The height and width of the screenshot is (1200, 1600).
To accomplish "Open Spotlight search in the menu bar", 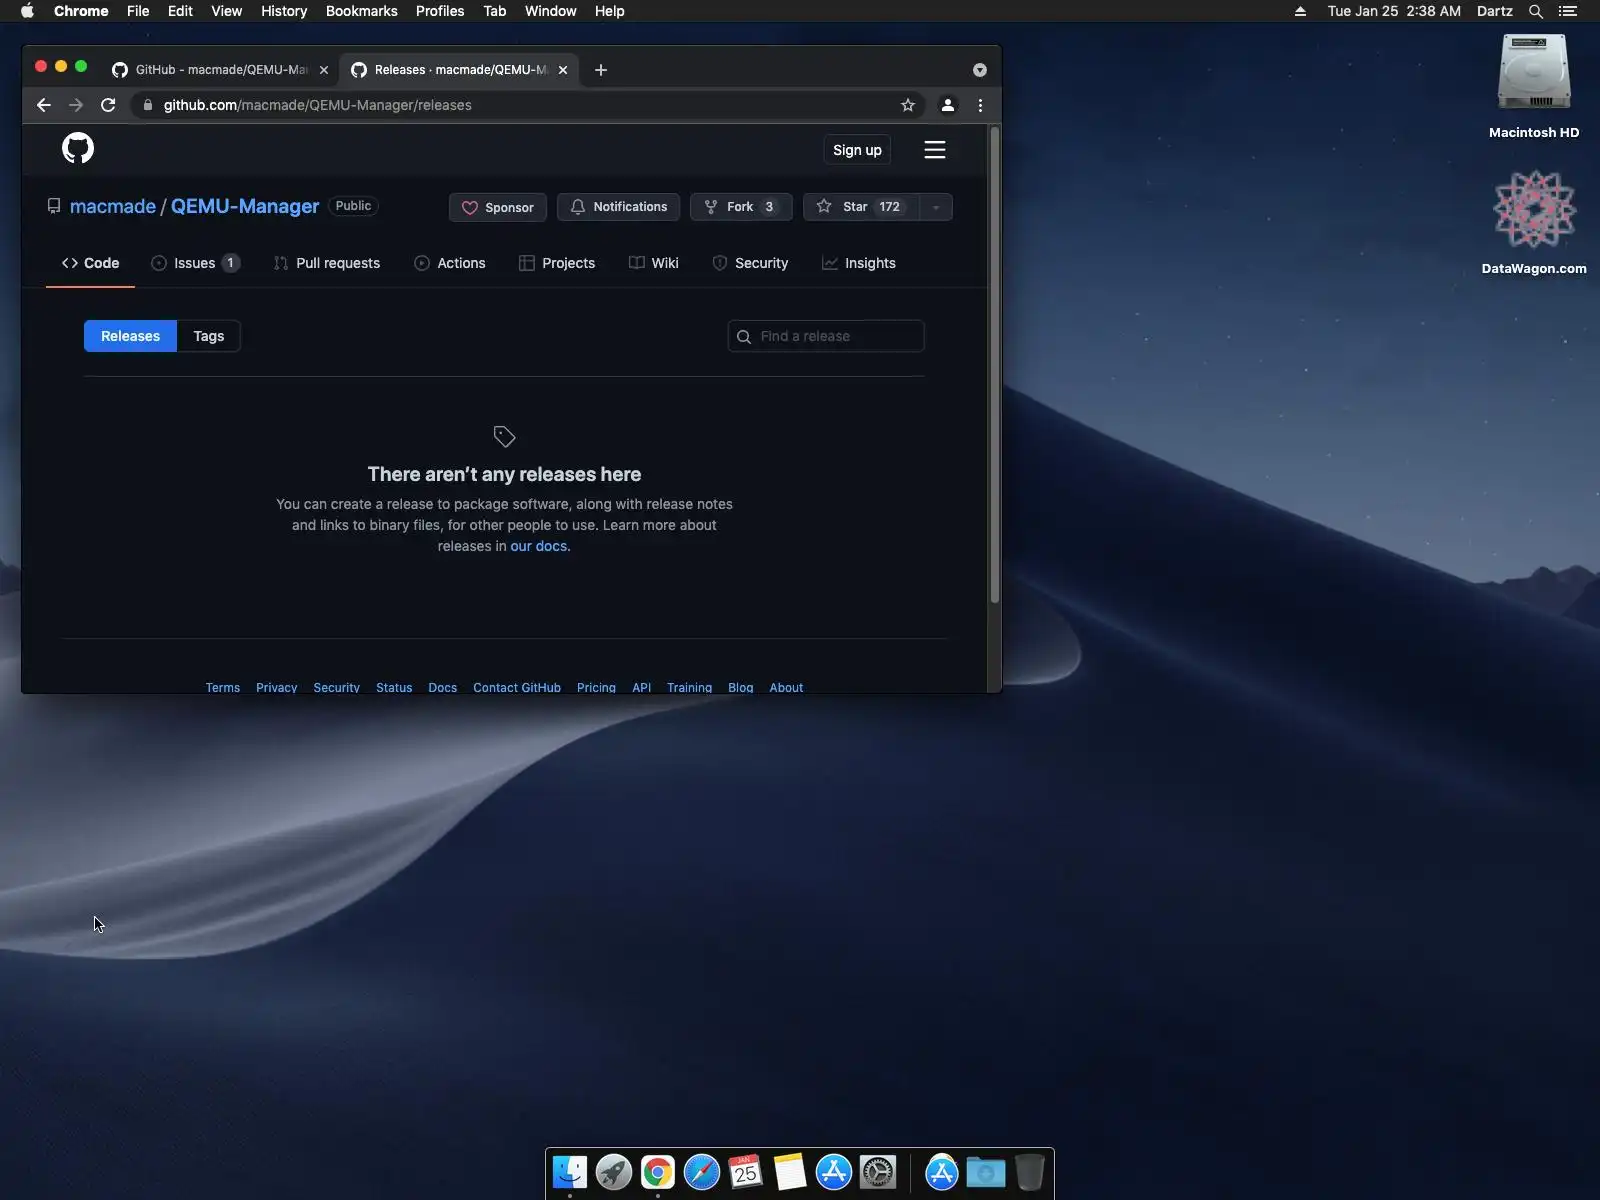I will pos(1536,11).
